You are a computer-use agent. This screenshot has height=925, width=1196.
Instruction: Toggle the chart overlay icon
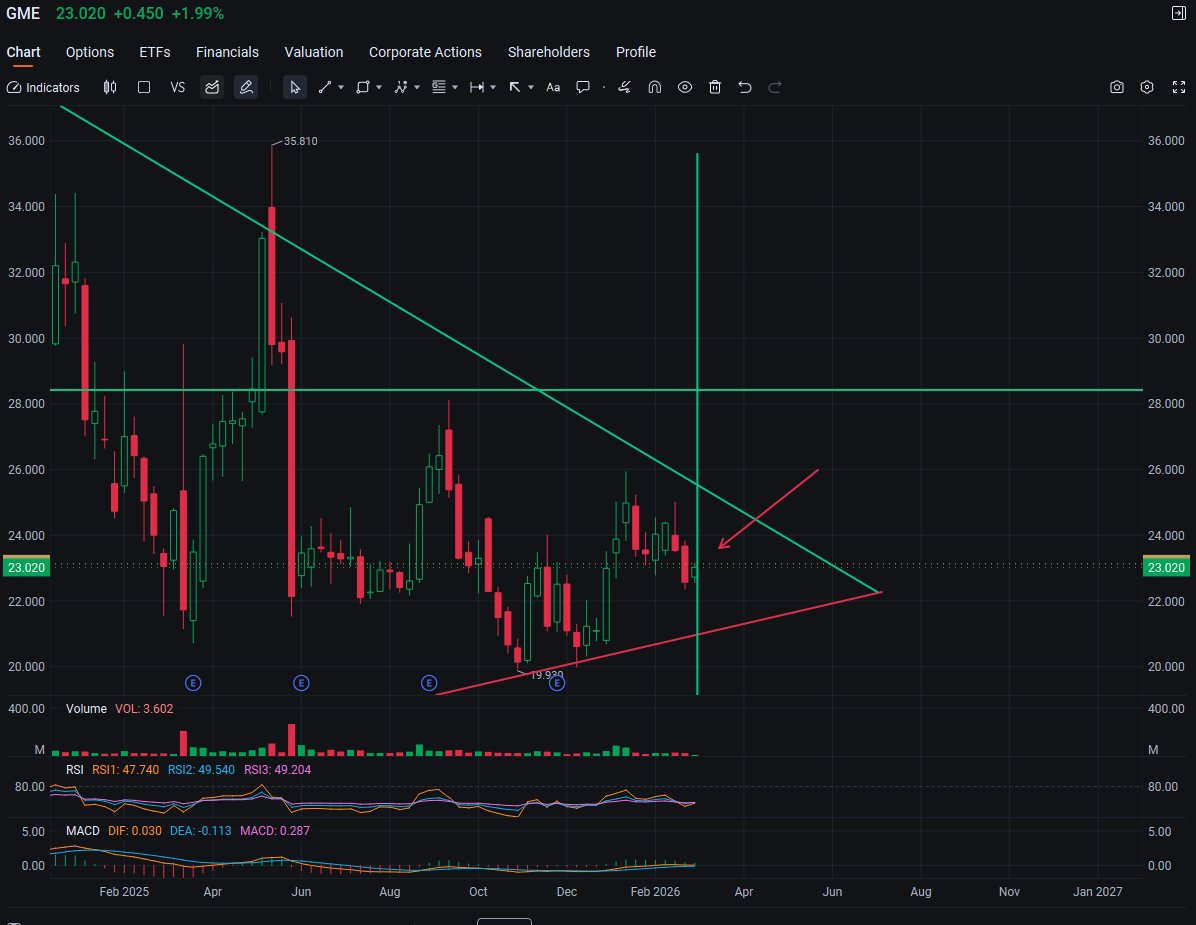pos(212,88)
